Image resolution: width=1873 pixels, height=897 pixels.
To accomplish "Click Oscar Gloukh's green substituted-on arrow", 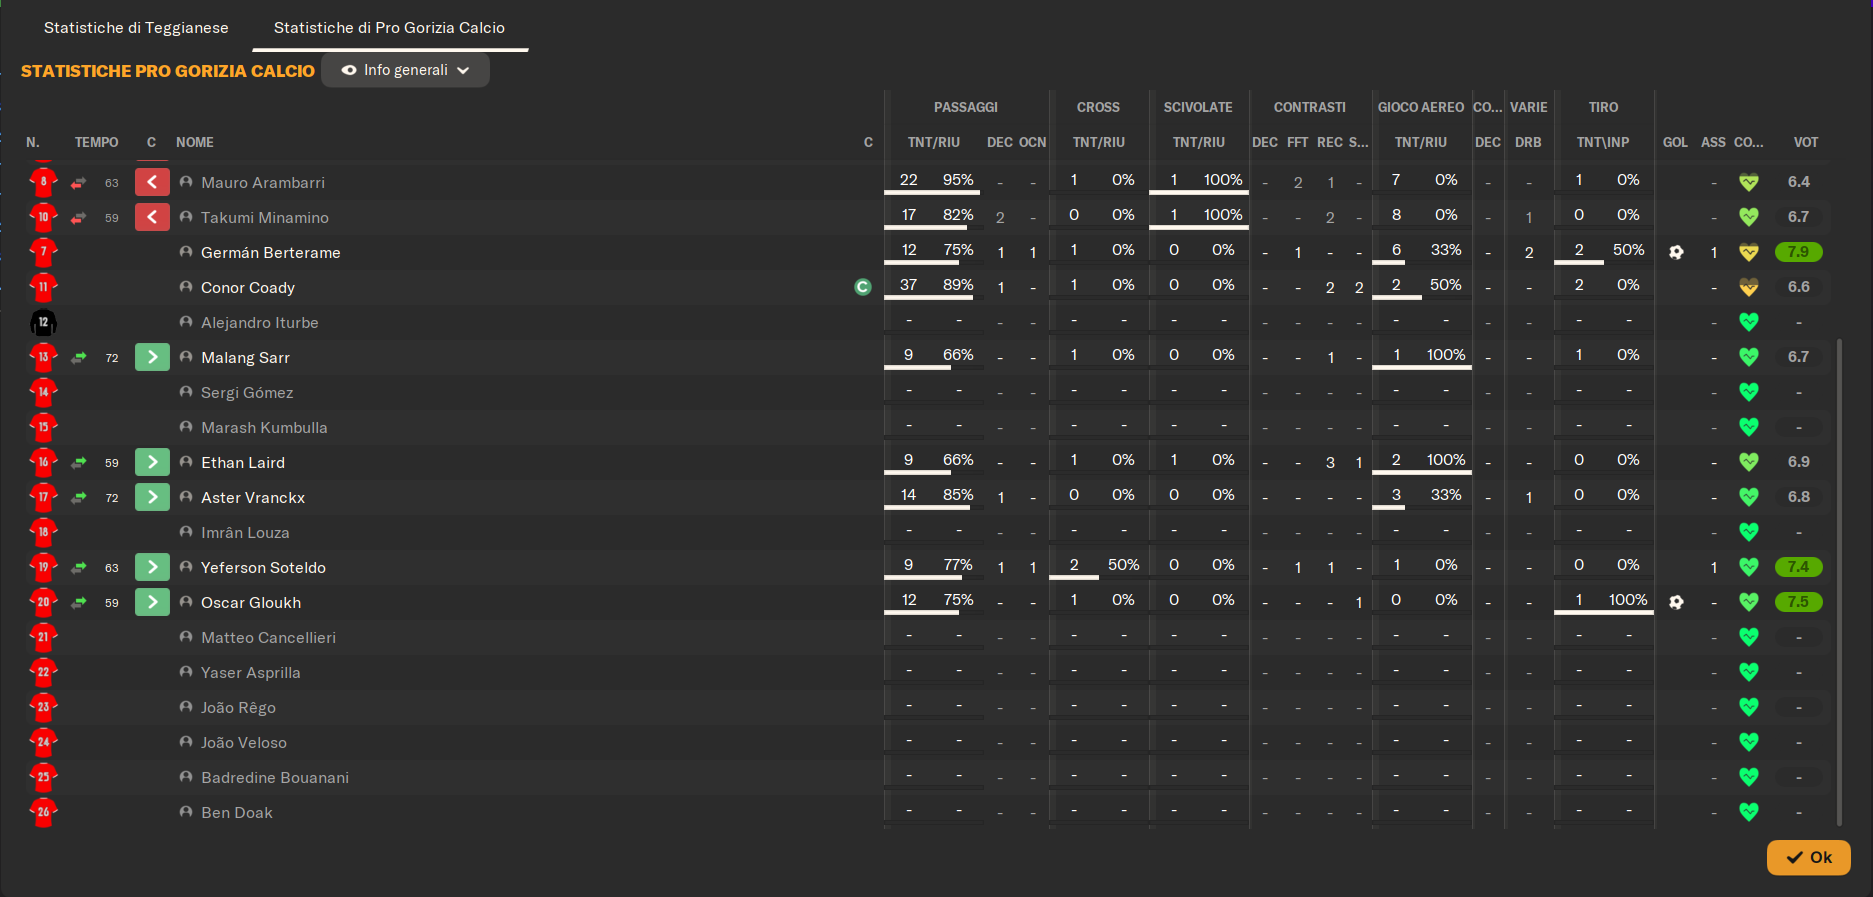I will click(x=152, y=602).
